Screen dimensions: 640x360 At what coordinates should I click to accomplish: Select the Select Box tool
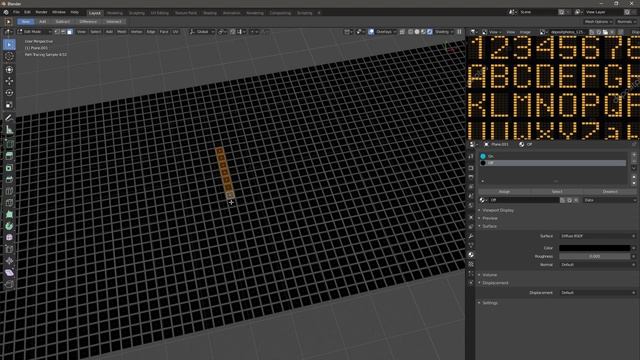coord(9,44)
